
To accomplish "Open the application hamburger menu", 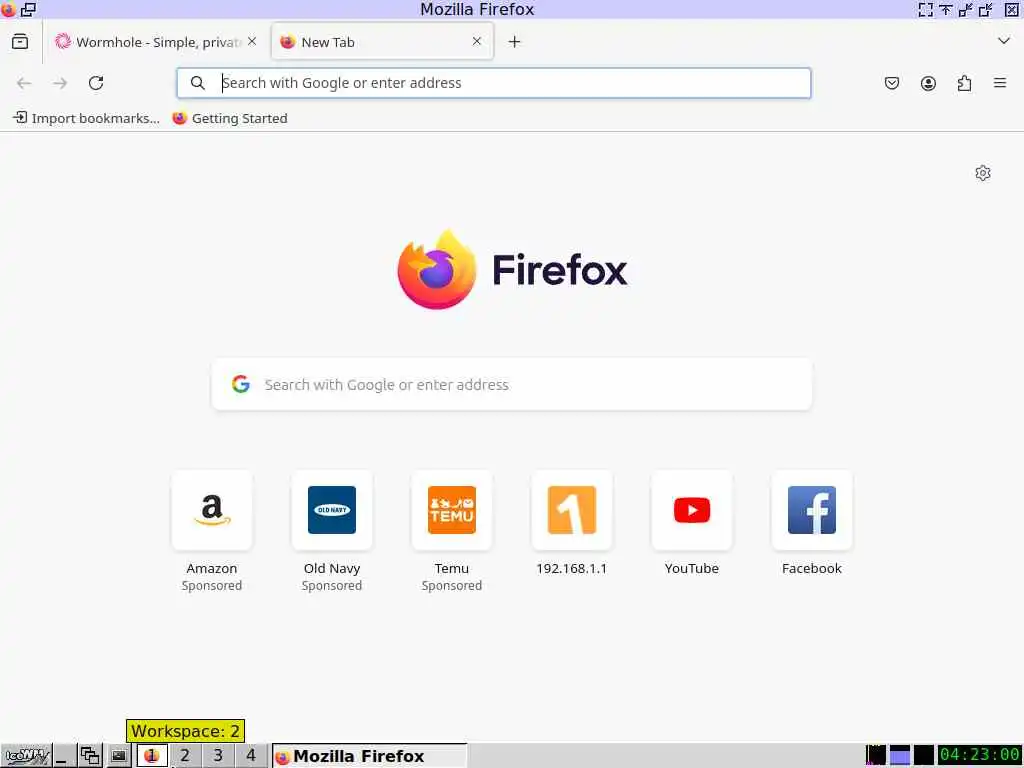I will click(1000, 83).
